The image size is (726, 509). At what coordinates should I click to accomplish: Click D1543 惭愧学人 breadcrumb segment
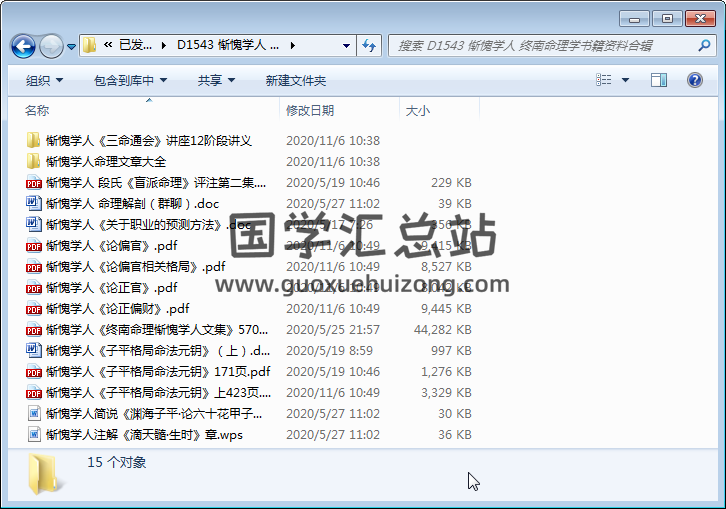(228, 45)
